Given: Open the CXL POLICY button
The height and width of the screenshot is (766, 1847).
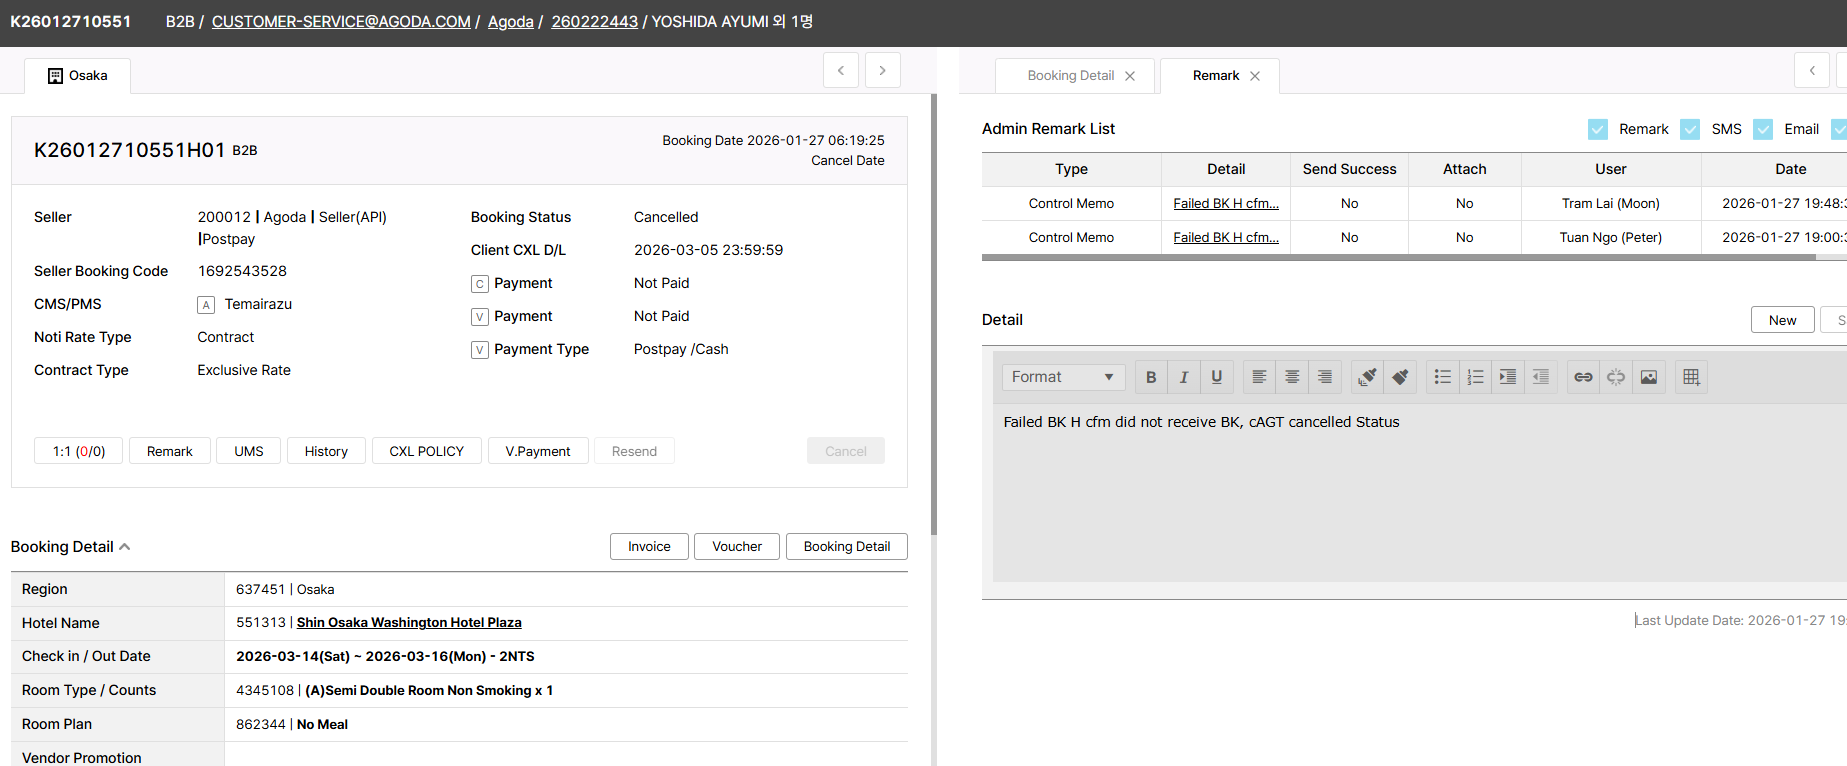Looking at the screenshot, I should (x=426, y=451).
